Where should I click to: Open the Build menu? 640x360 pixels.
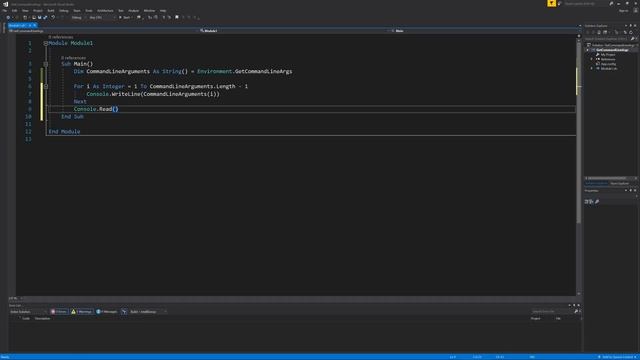pos(51,11)
